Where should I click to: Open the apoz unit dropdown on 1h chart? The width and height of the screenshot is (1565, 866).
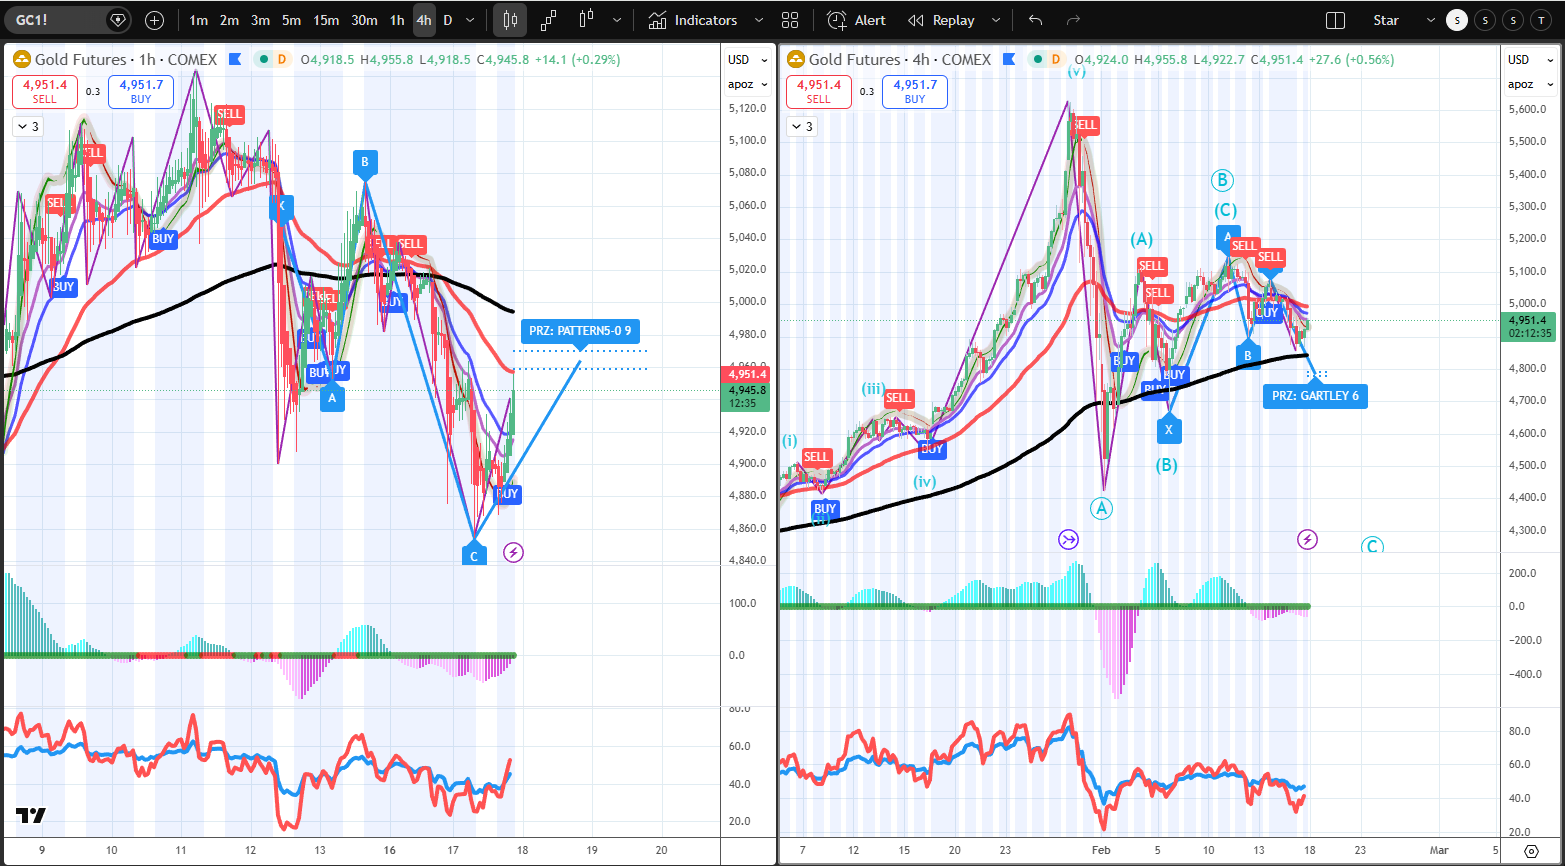coord(747,84)
